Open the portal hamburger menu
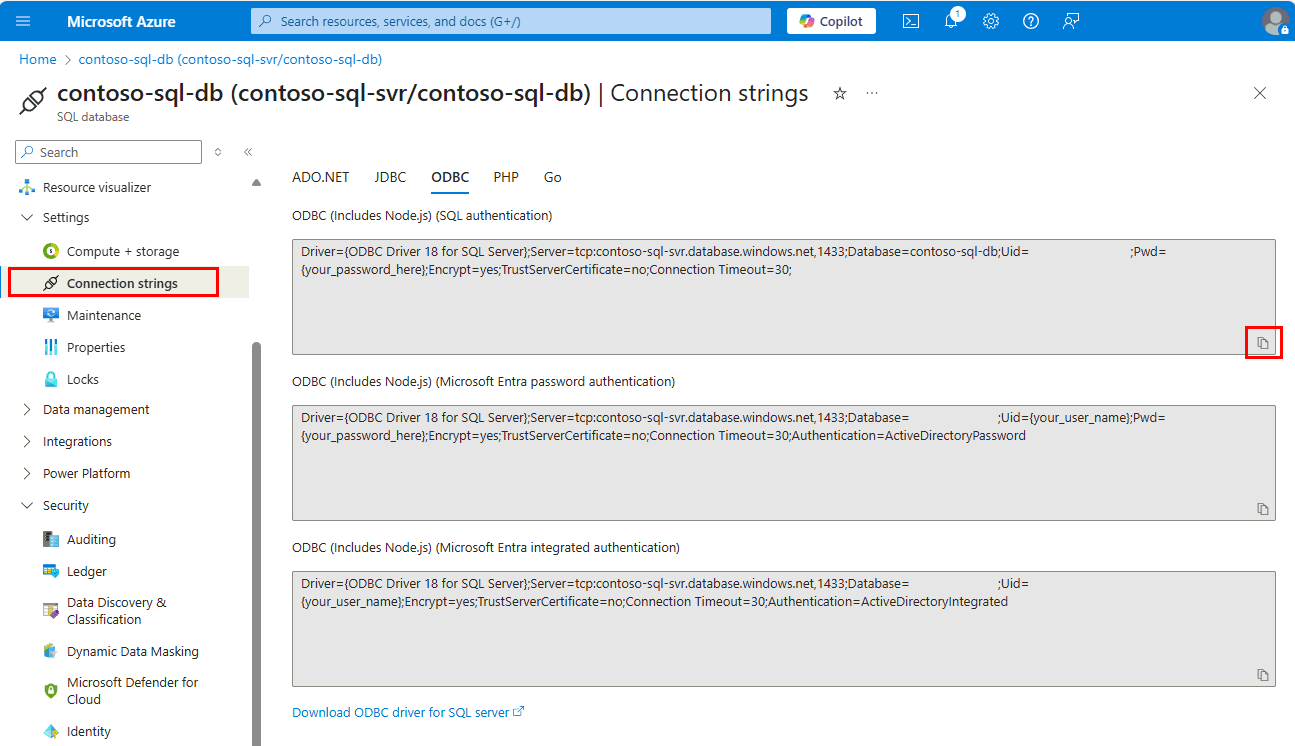The image size is (1295, 746). pyautogui.click(x=23, y=20)
